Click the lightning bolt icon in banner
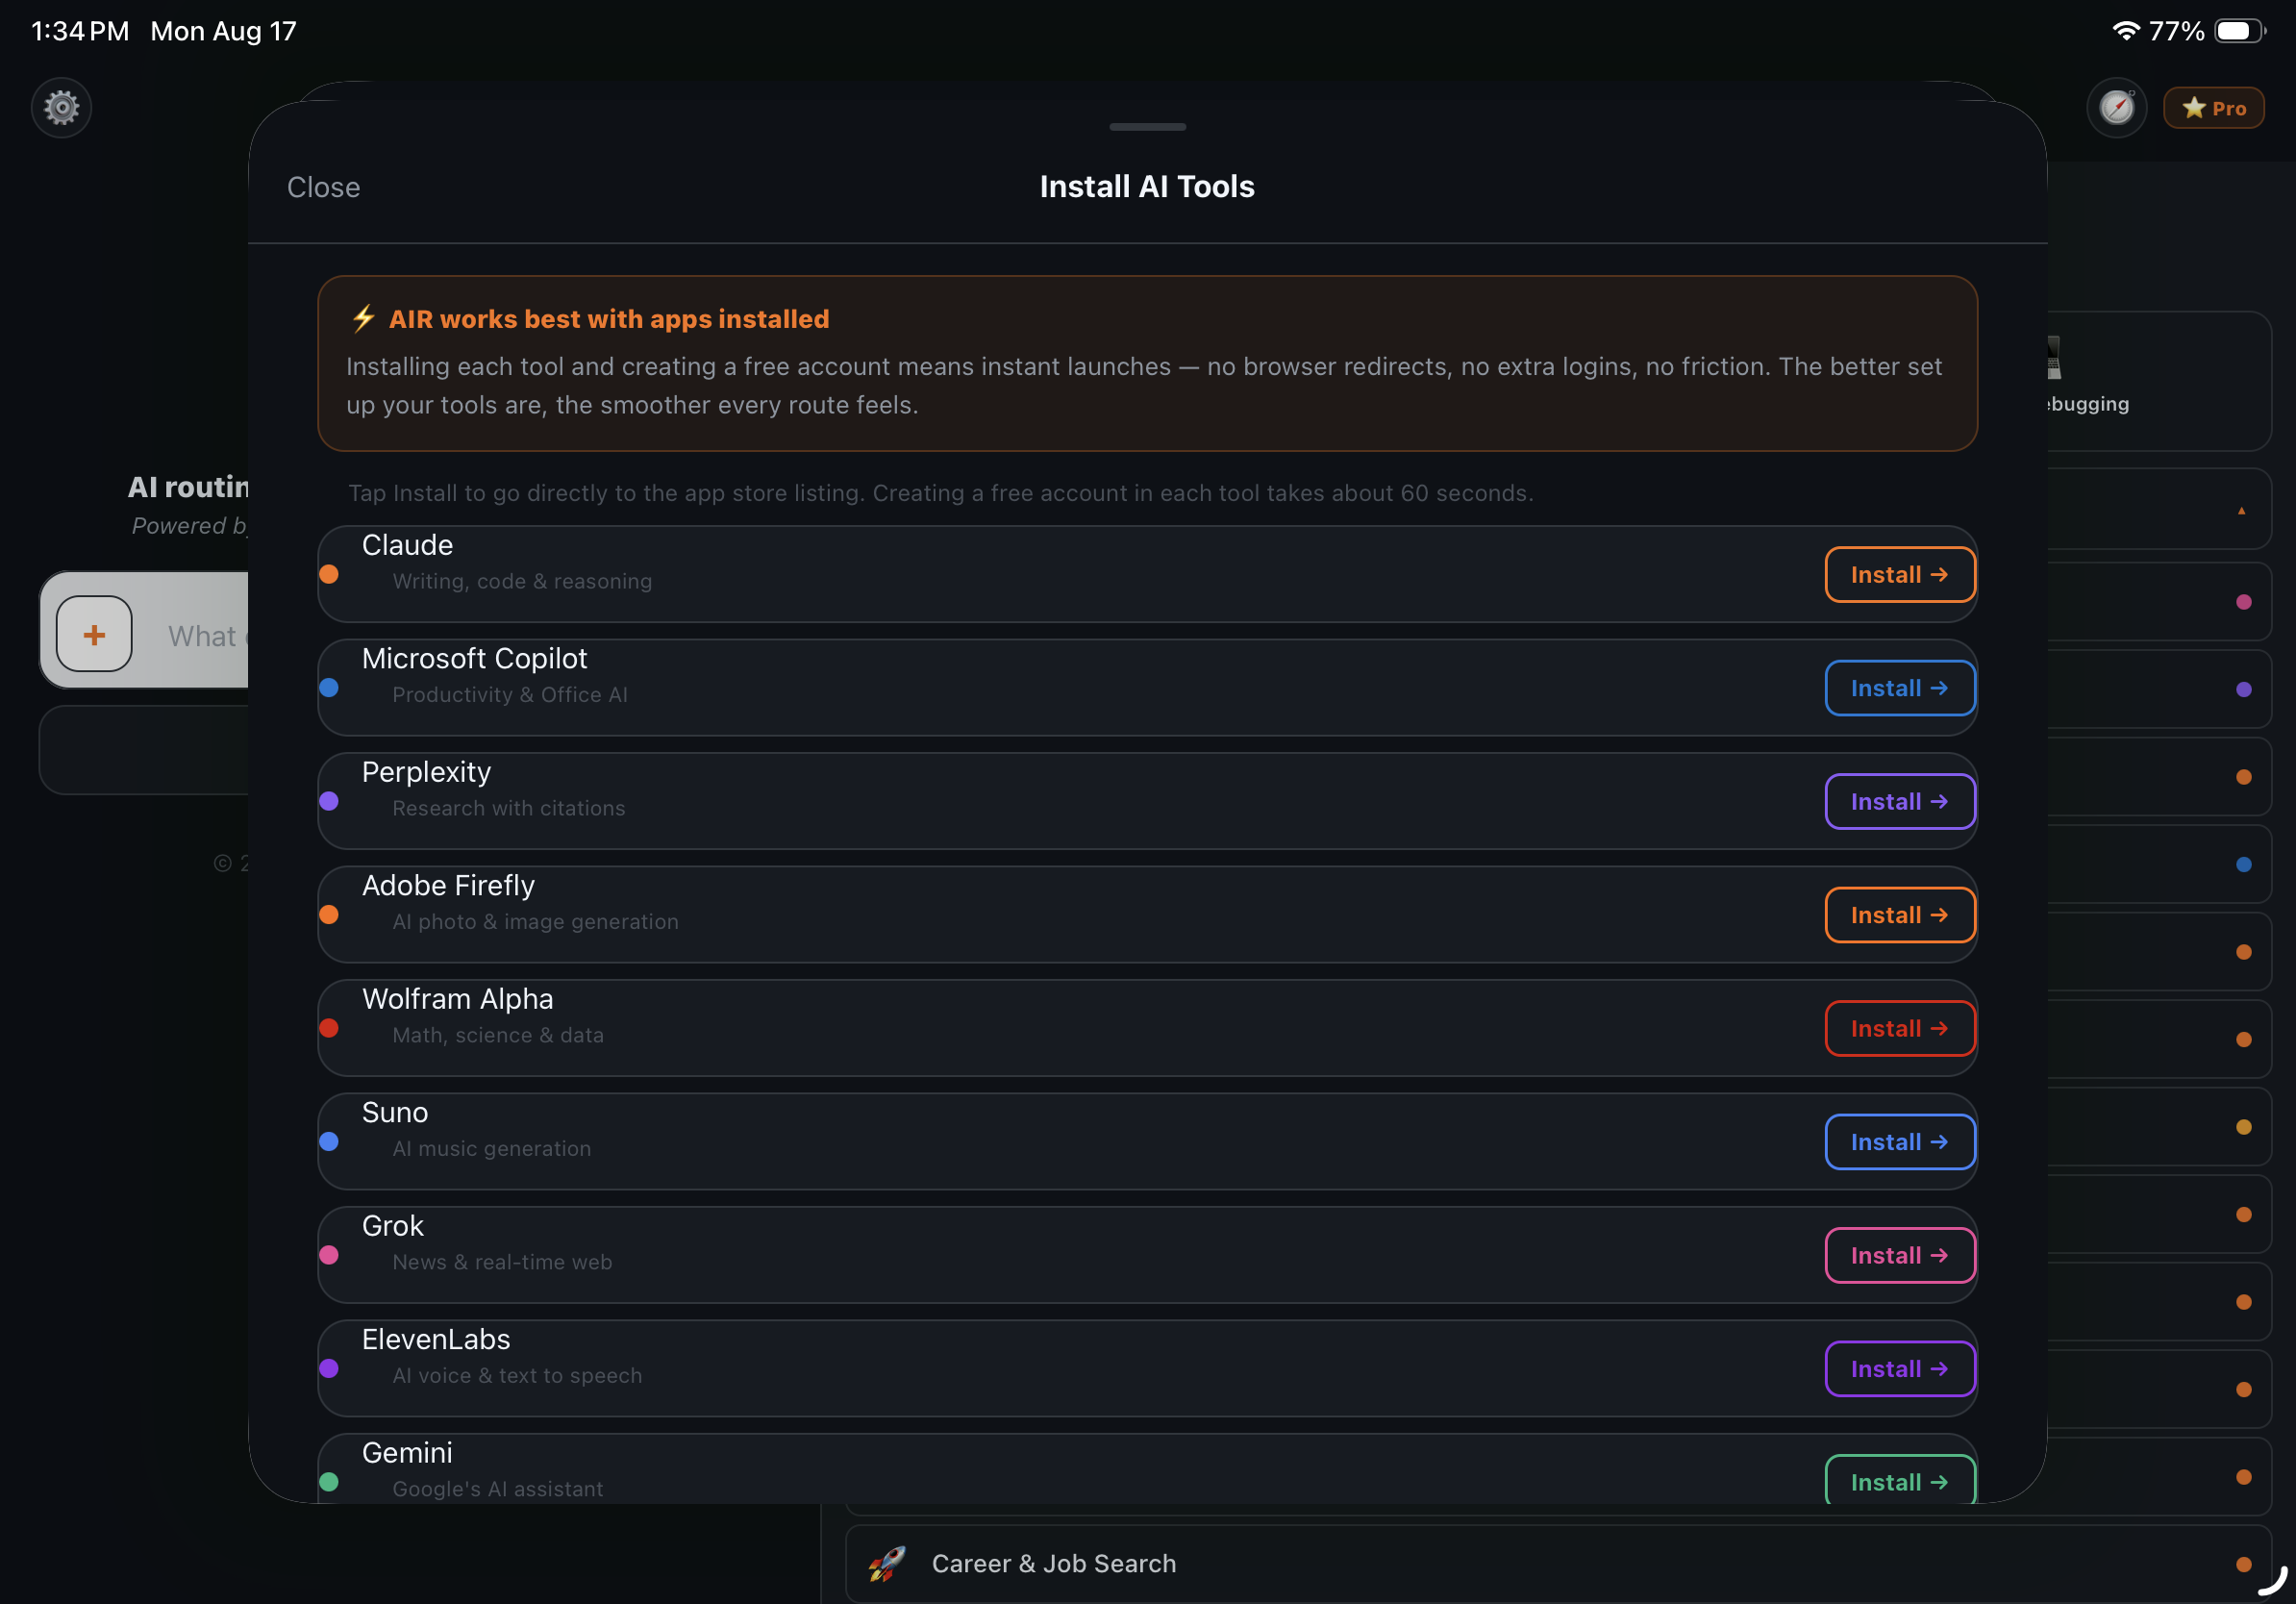2296x1604 pixels. (363, 319)
